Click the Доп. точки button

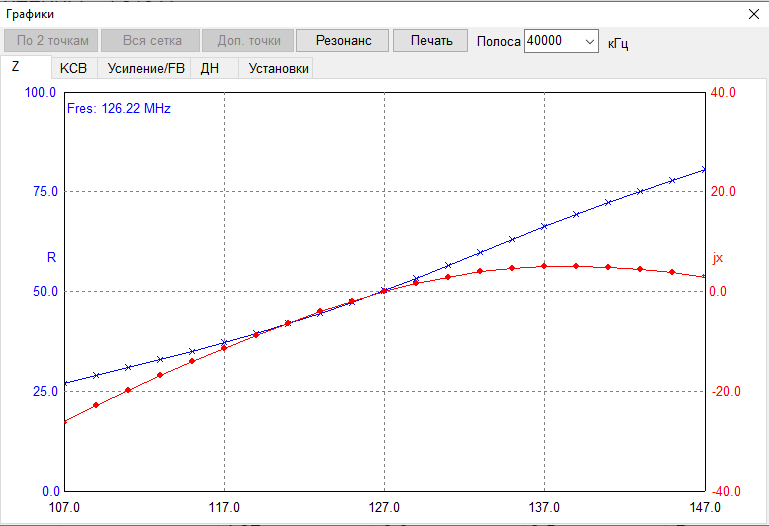click(248, 41)
